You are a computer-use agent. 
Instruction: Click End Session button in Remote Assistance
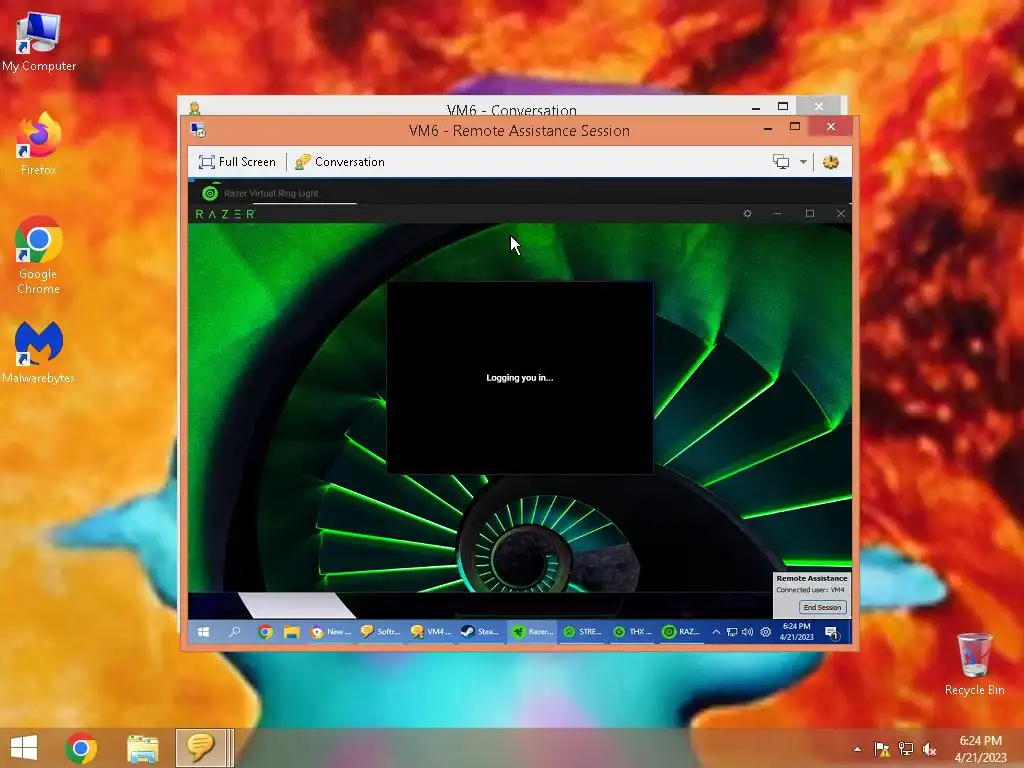[822, 607]
